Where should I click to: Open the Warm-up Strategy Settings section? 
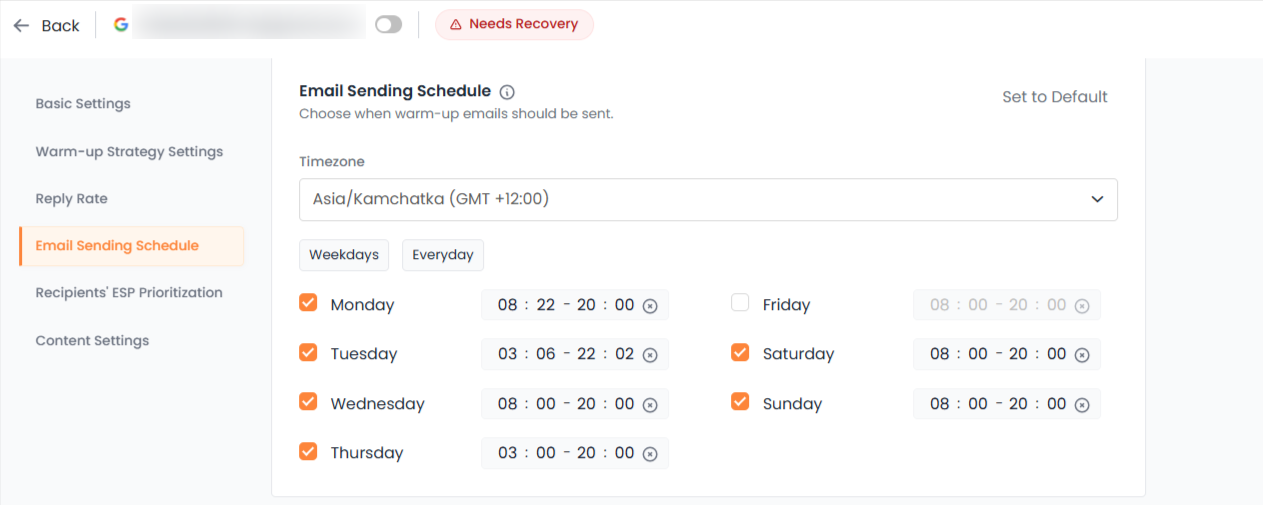pyautogui.click(x=129, y=152)
